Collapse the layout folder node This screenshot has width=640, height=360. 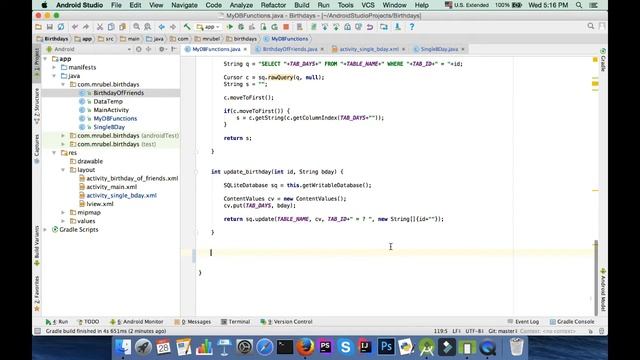point(63,170)
